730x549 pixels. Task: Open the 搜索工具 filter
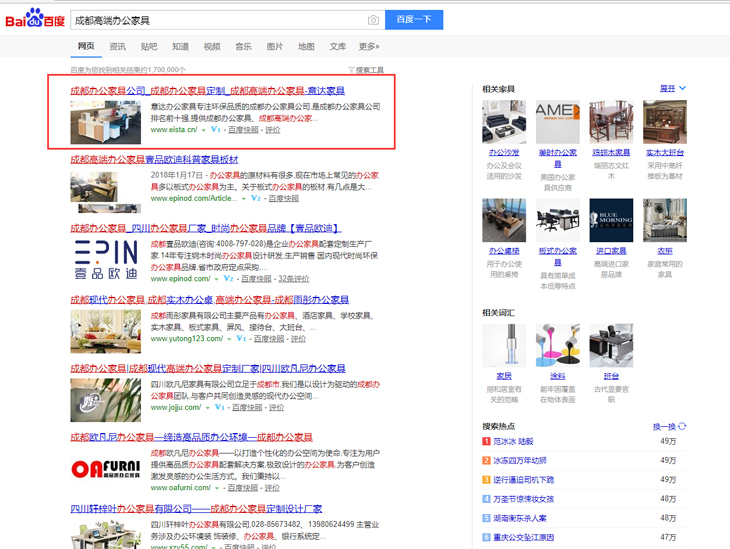point(366,70)
